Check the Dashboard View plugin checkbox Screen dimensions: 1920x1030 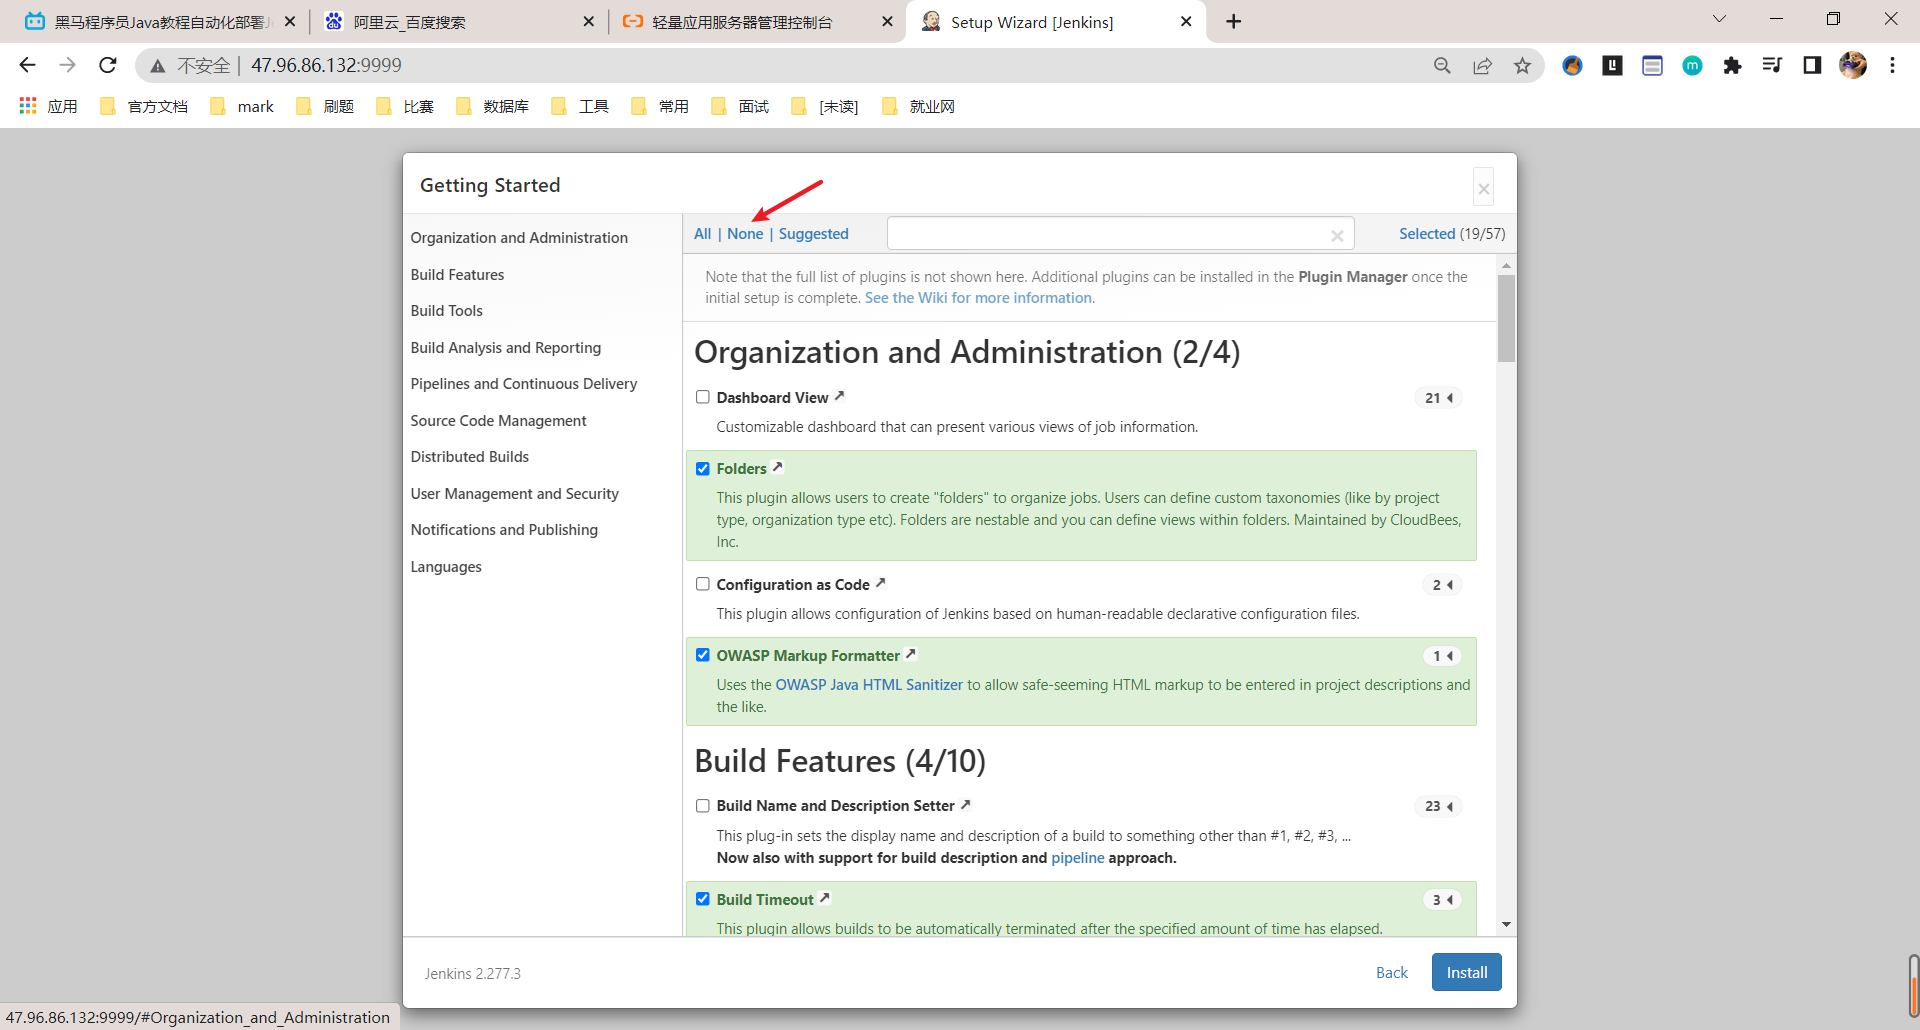703,397
